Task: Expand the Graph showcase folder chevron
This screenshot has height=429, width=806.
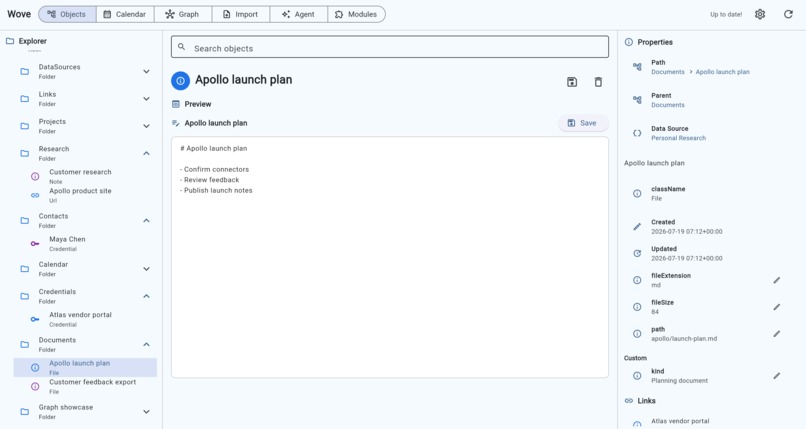Action: pyautogui.click(x=146, y=412)
